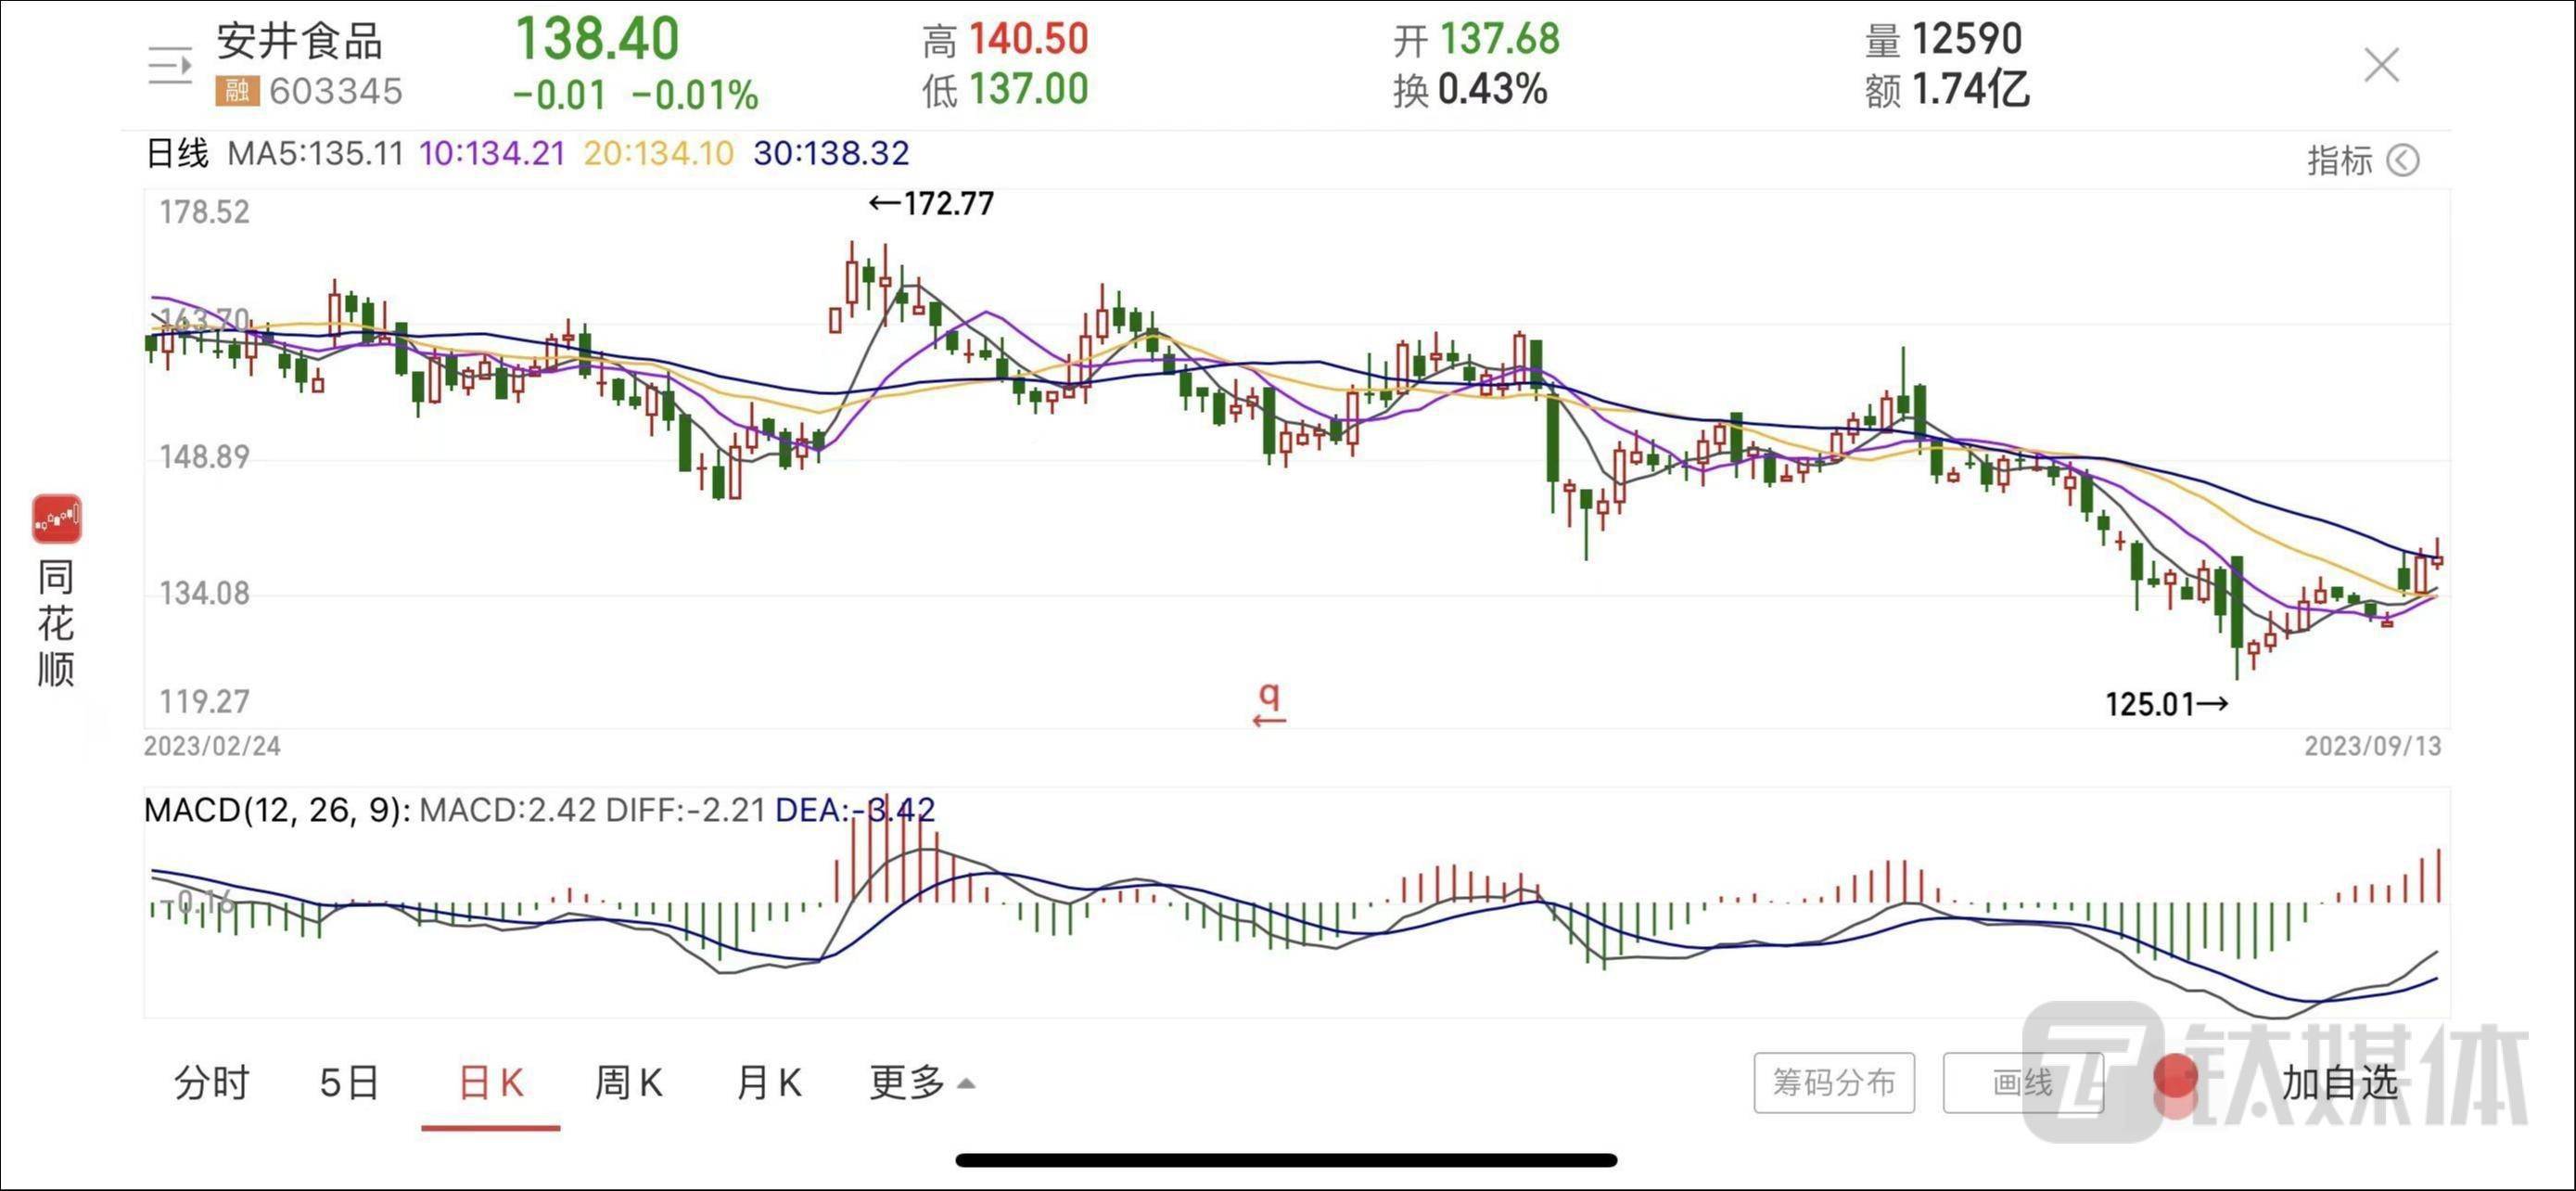Click the yellow 20:134.10 MA label
Screen dimensions: 2576x1191
658,153
